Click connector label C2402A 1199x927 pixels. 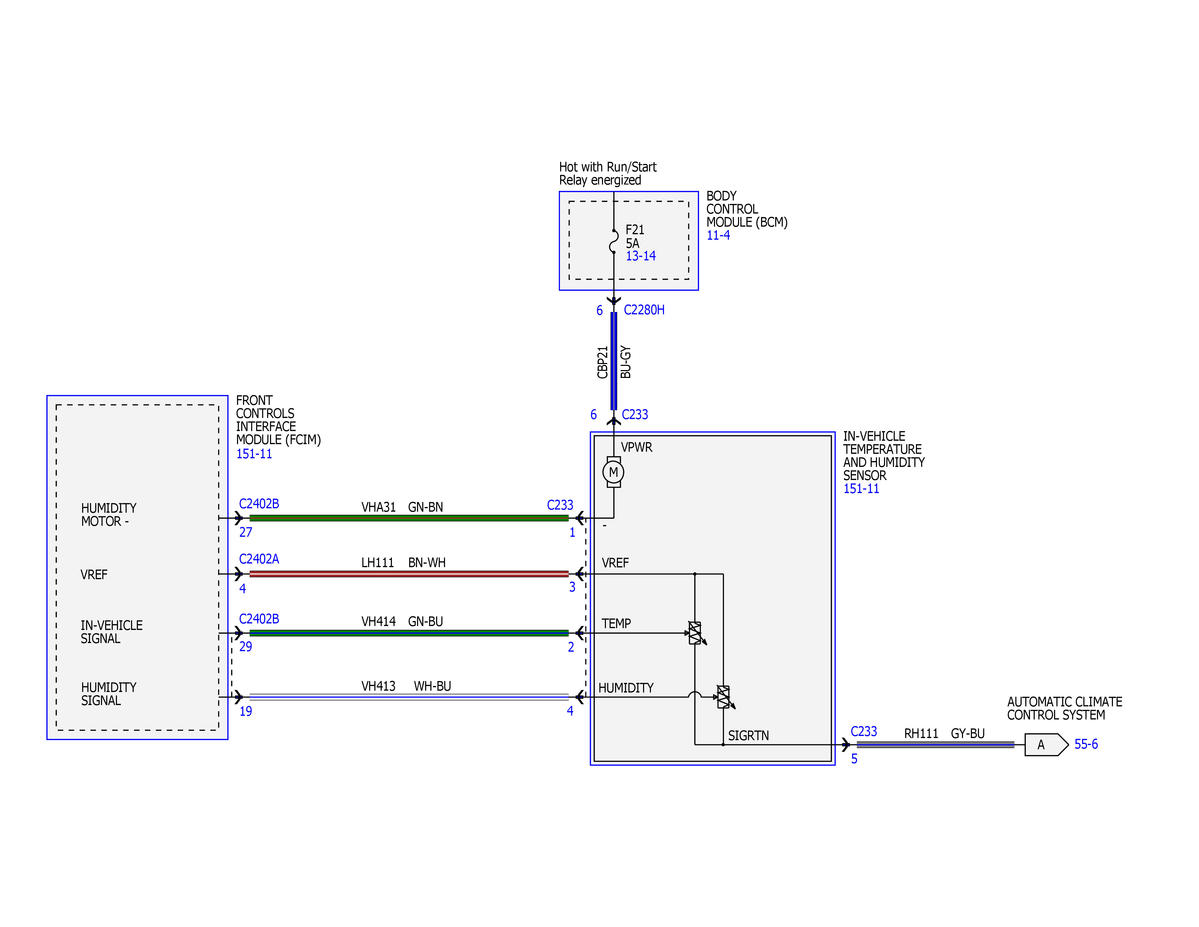[x=258, y=559]
